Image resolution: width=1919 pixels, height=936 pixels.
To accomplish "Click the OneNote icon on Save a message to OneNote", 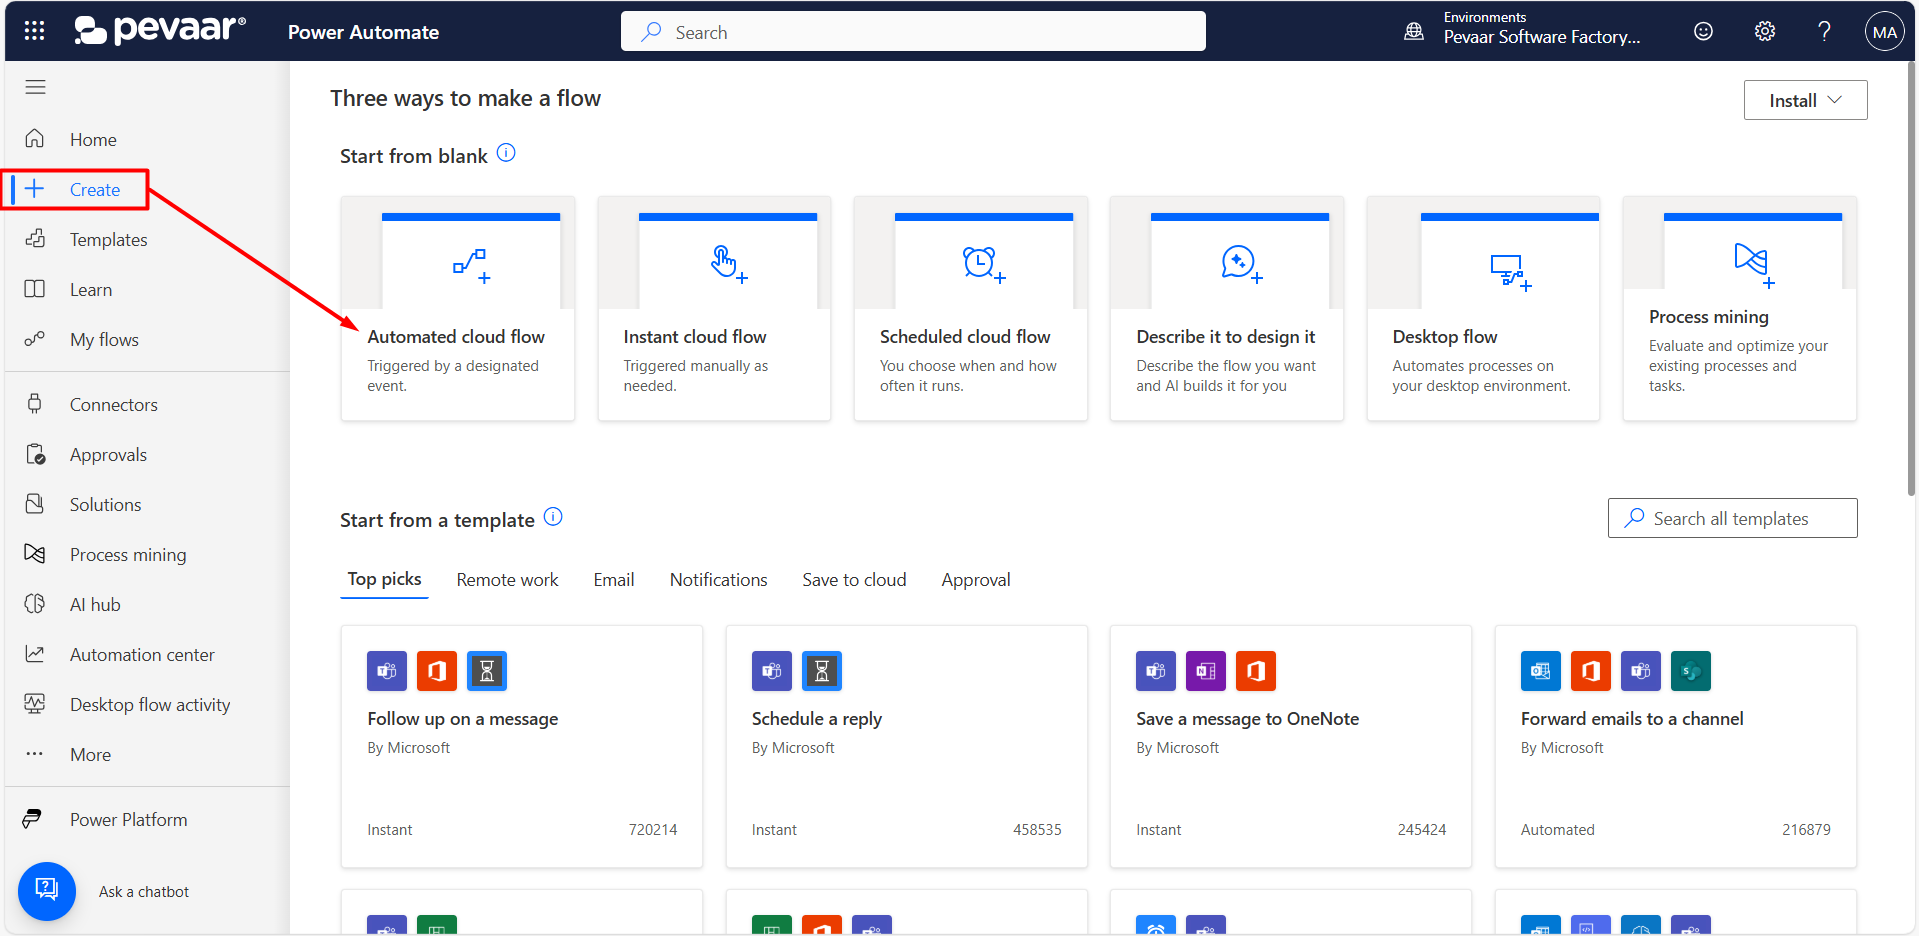I will tap(1206, 671).
